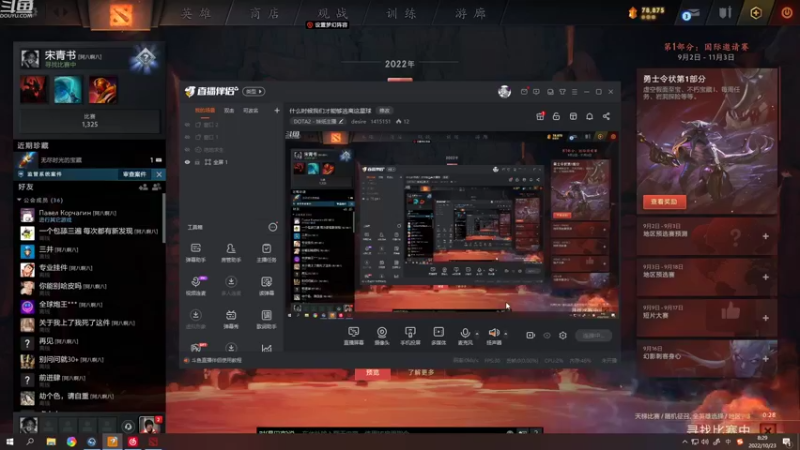Open the chat avatar with red badge
The width and height of the screenshot is (800, 450).
tap(149, 424)
